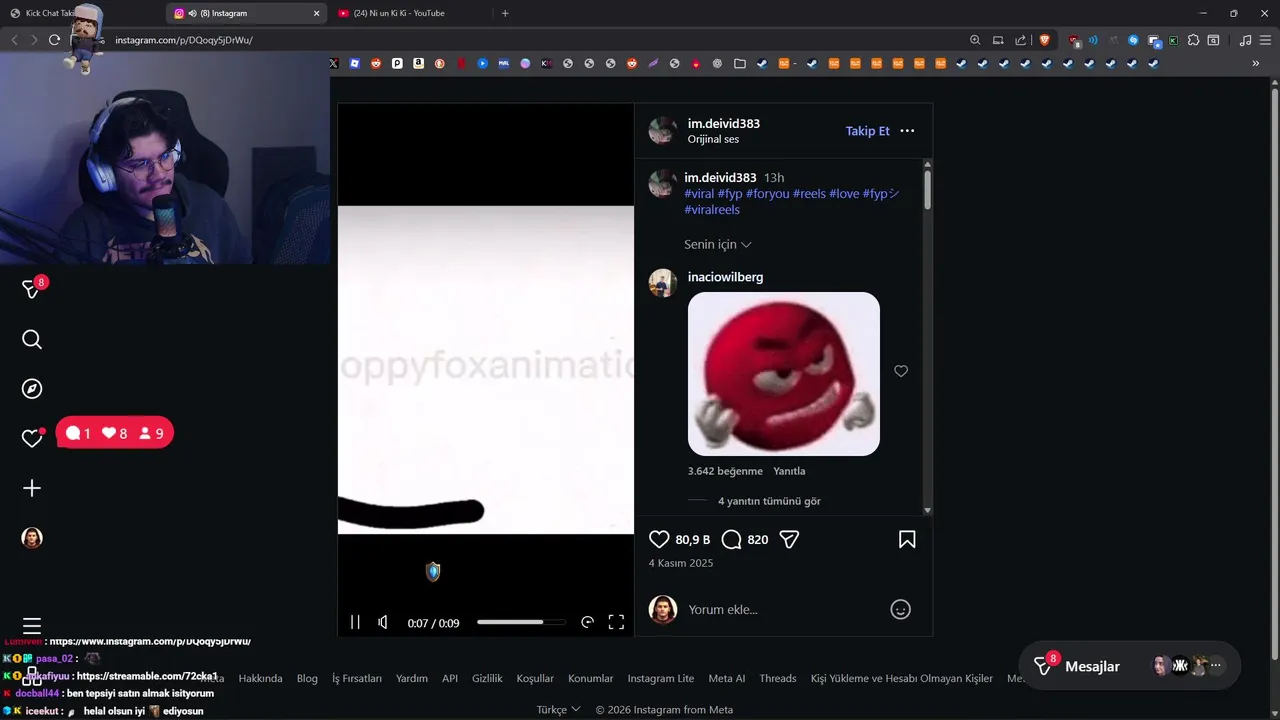Open emoji picker in comment box
The width and height of the screenshot is (1280, 720).
[901, 609]
